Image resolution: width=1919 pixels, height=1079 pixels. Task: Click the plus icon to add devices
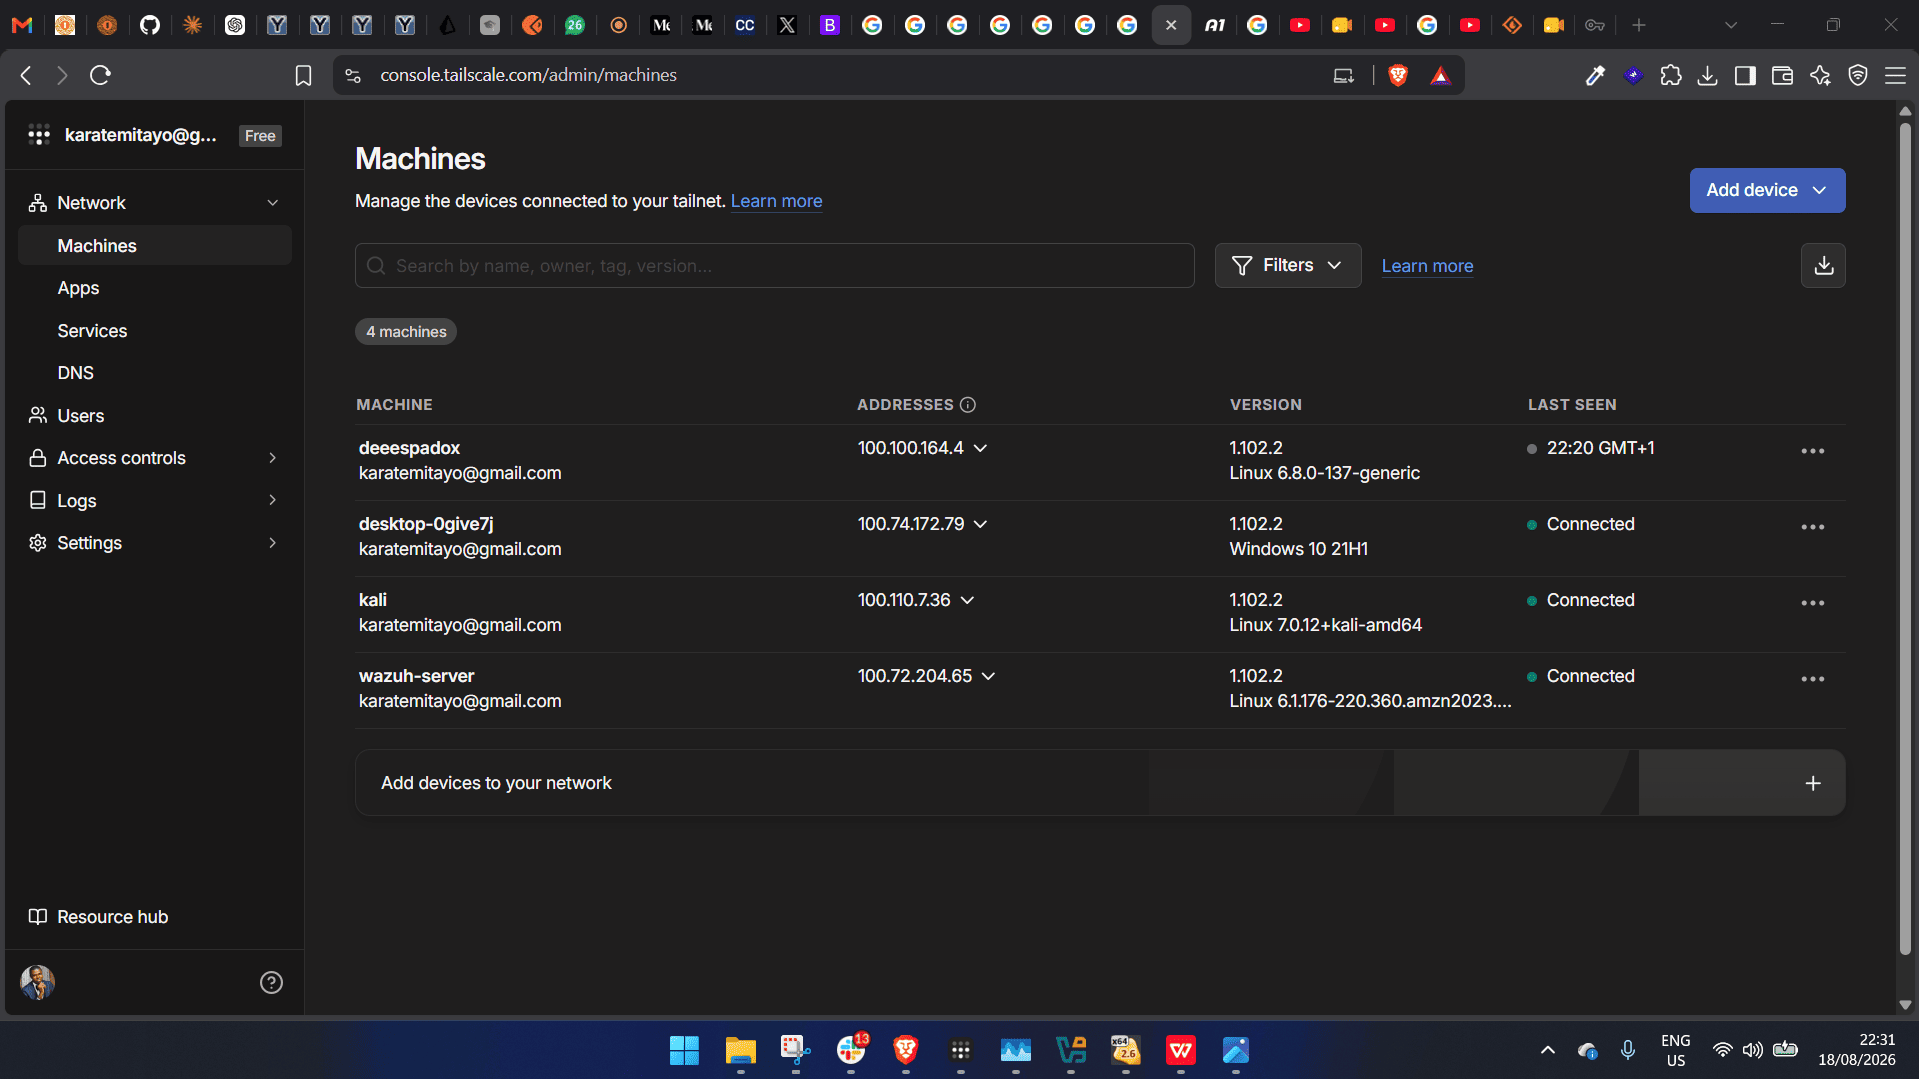[x=1813, y=783]
